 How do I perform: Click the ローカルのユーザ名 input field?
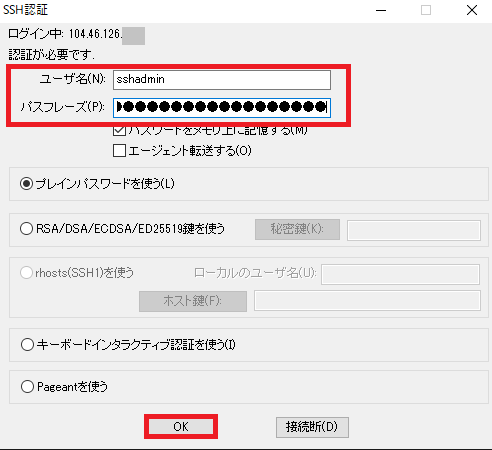click(401, 275)
